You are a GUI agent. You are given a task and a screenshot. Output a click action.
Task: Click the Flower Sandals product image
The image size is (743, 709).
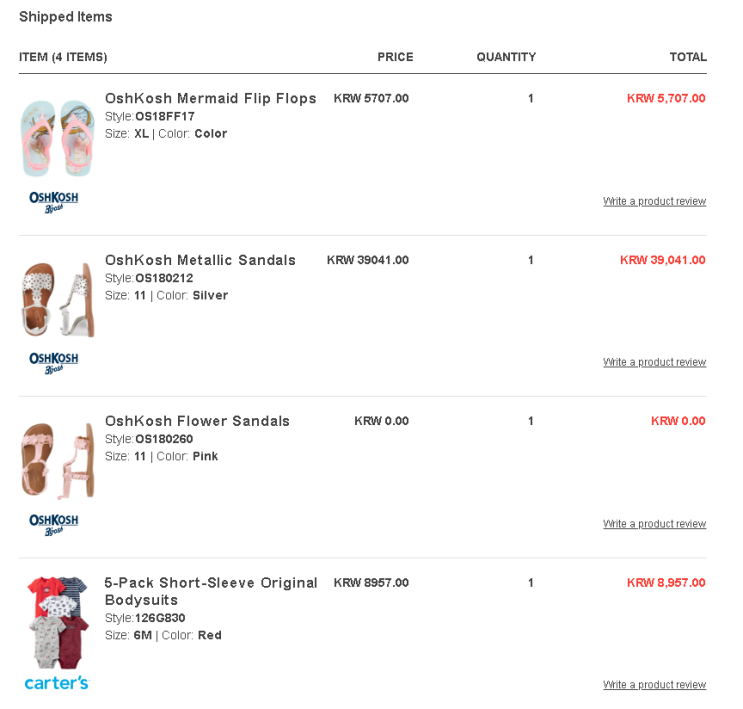click(58, 461)
